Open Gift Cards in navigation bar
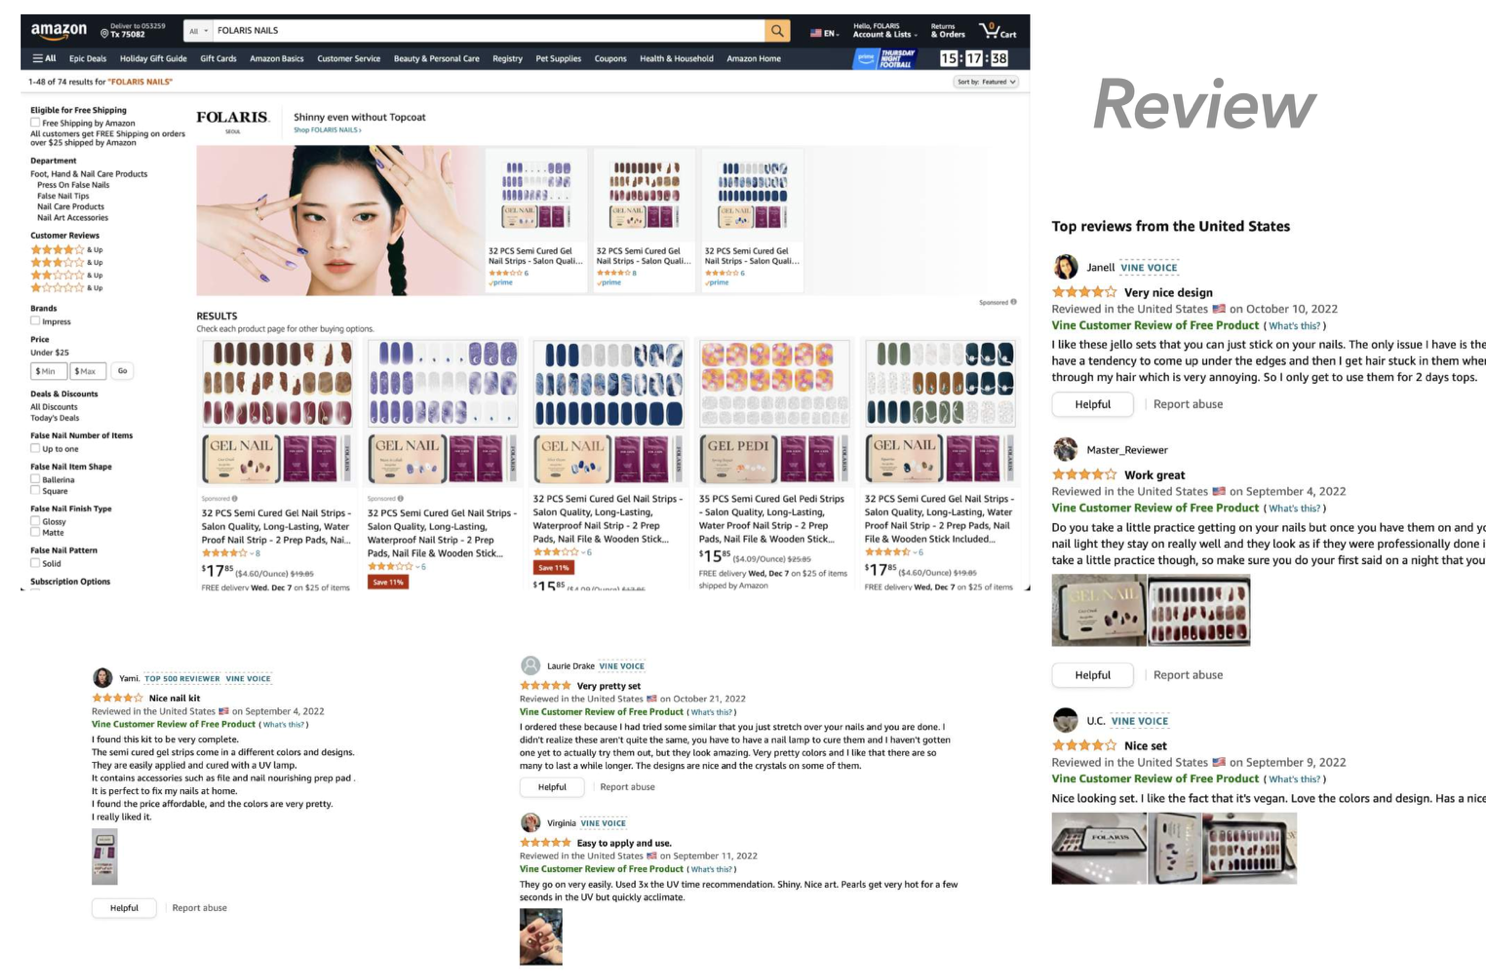 (x=218, y=59)
